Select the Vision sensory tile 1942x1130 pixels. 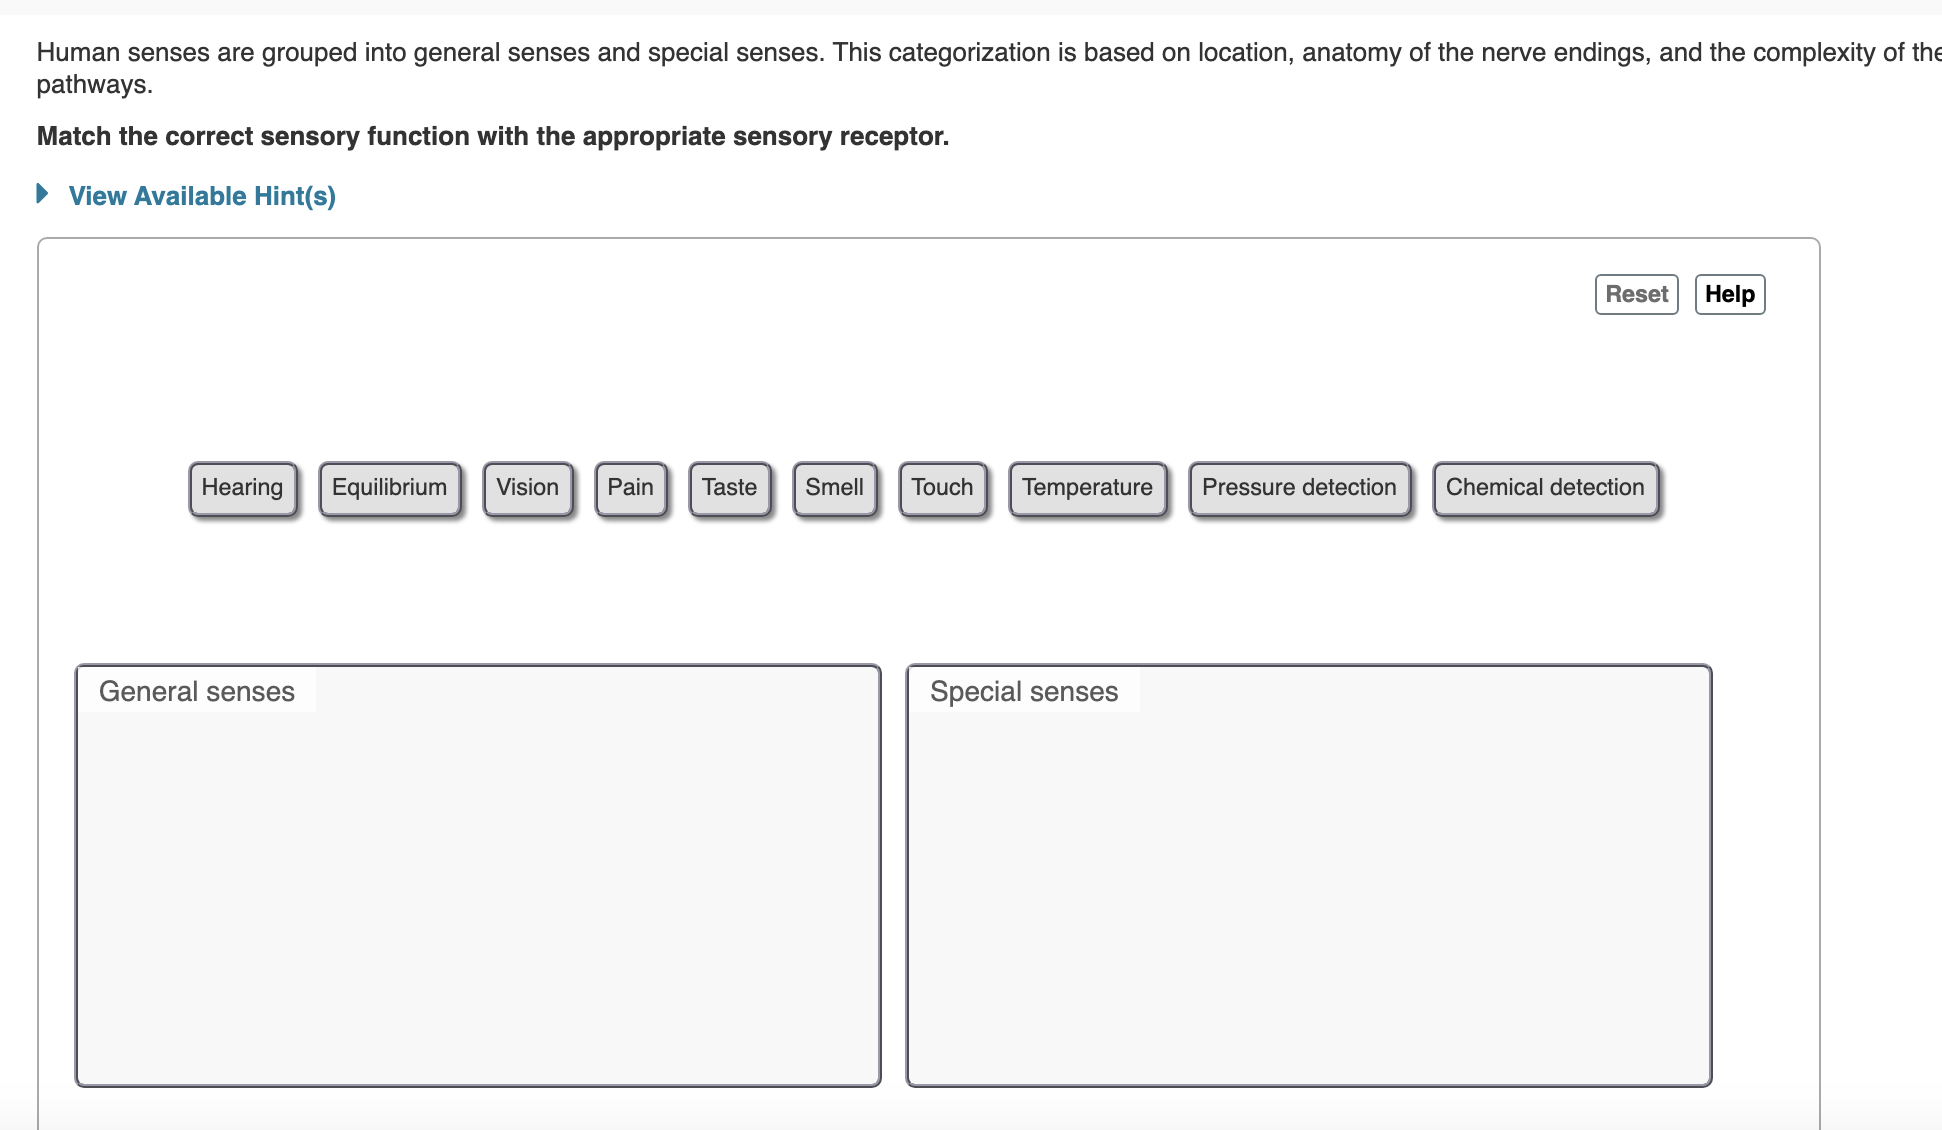pos(528,488)
